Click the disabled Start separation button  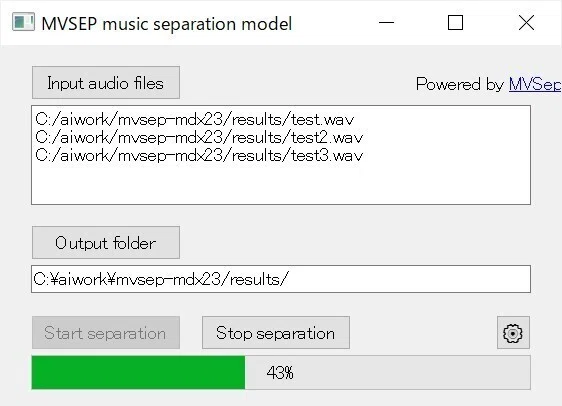[106, 333]
